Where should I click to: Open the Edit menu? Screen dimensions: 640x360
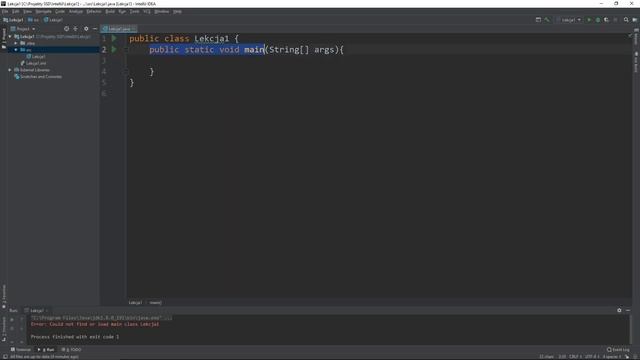16,11
